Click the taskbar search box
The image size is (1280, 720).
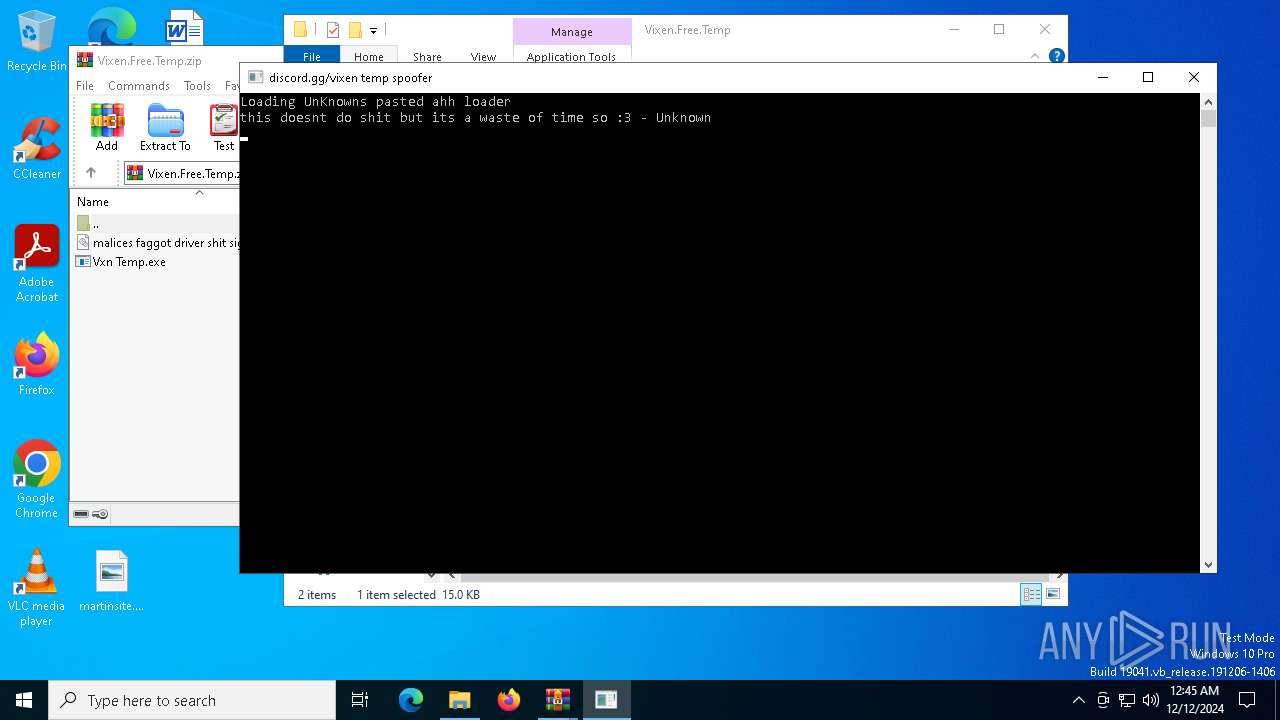click(x=192, y=700)
